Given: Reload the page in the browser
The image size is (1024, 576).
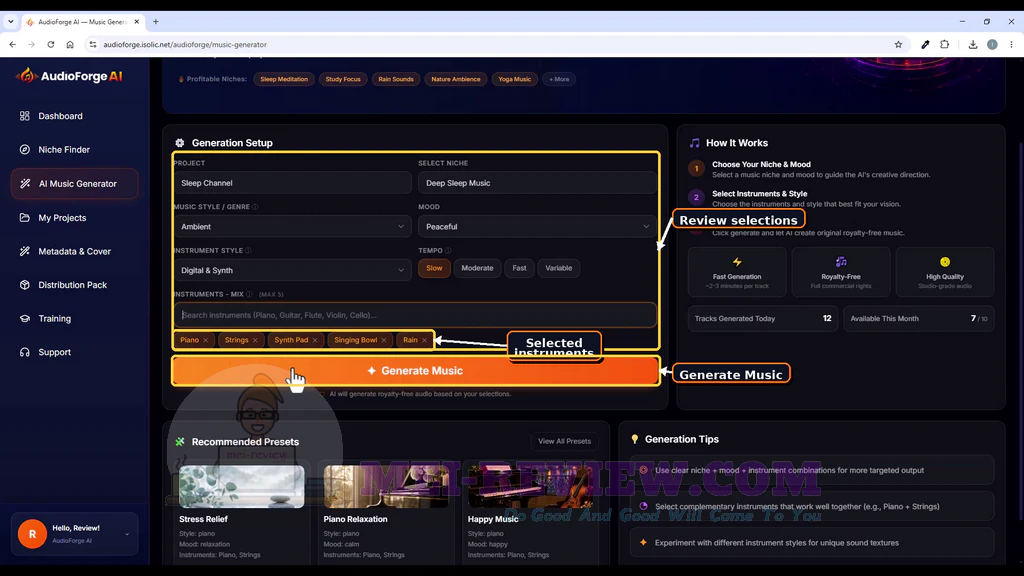Looking at the screenshot, I should (x=50, y=44).
